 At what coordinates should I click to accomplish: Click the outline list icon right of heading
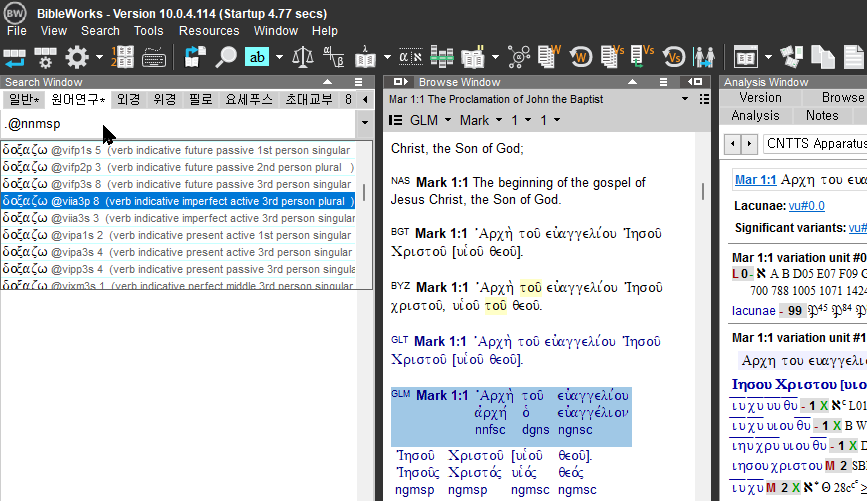coord(704,99)
